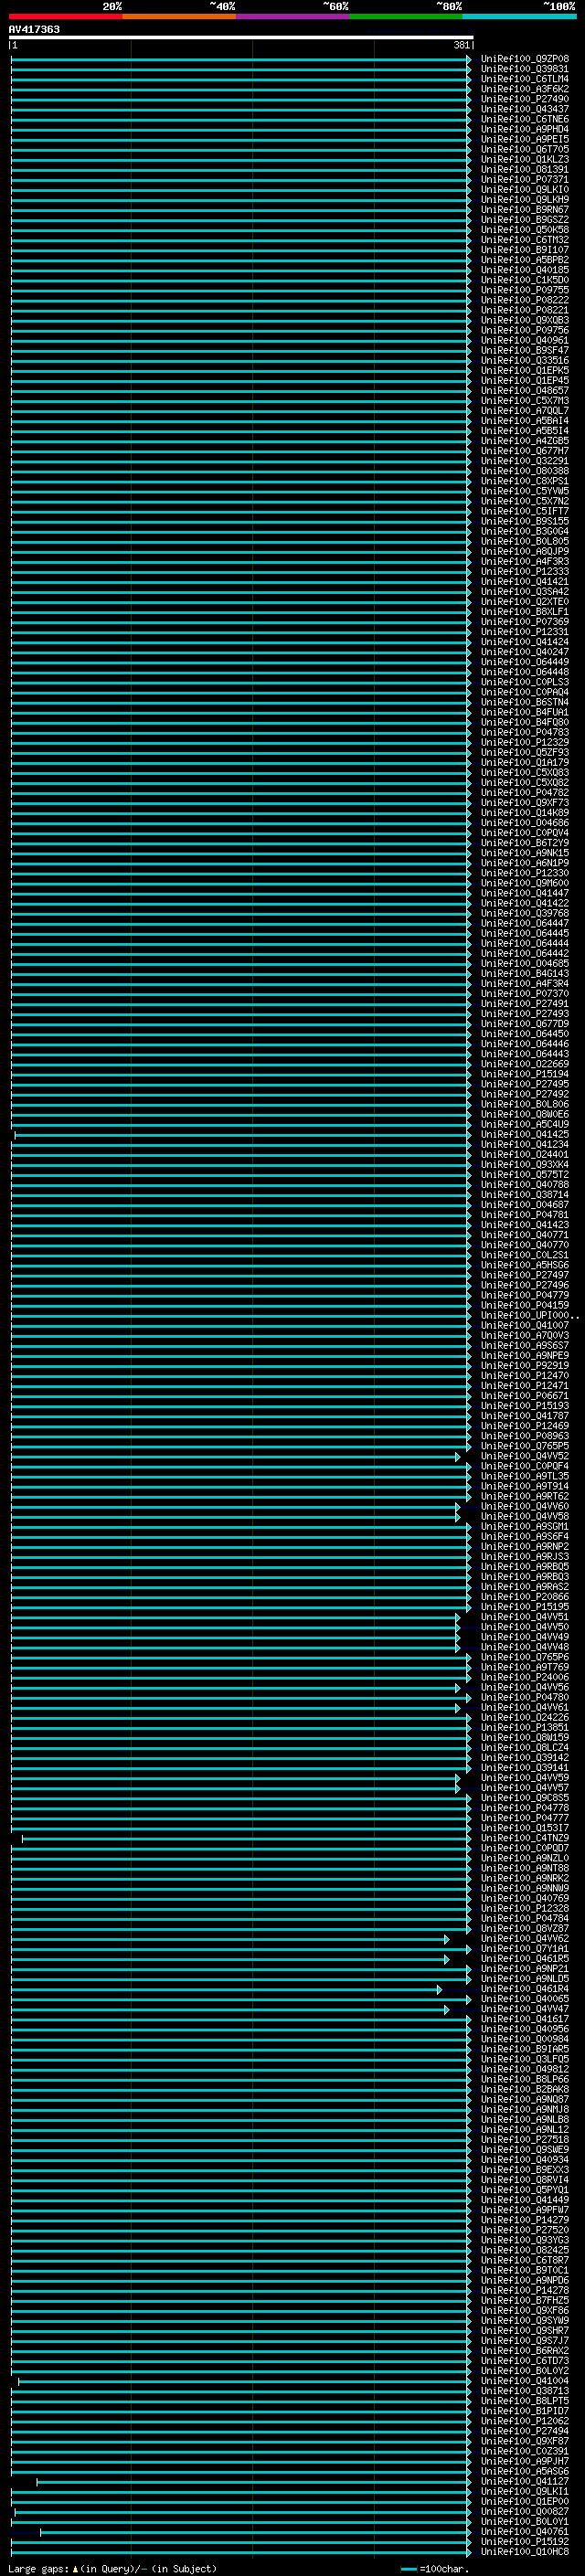Click the UniRef100_P27497 label
This screenshot has height=2576, width=585.
point(524,1275)
